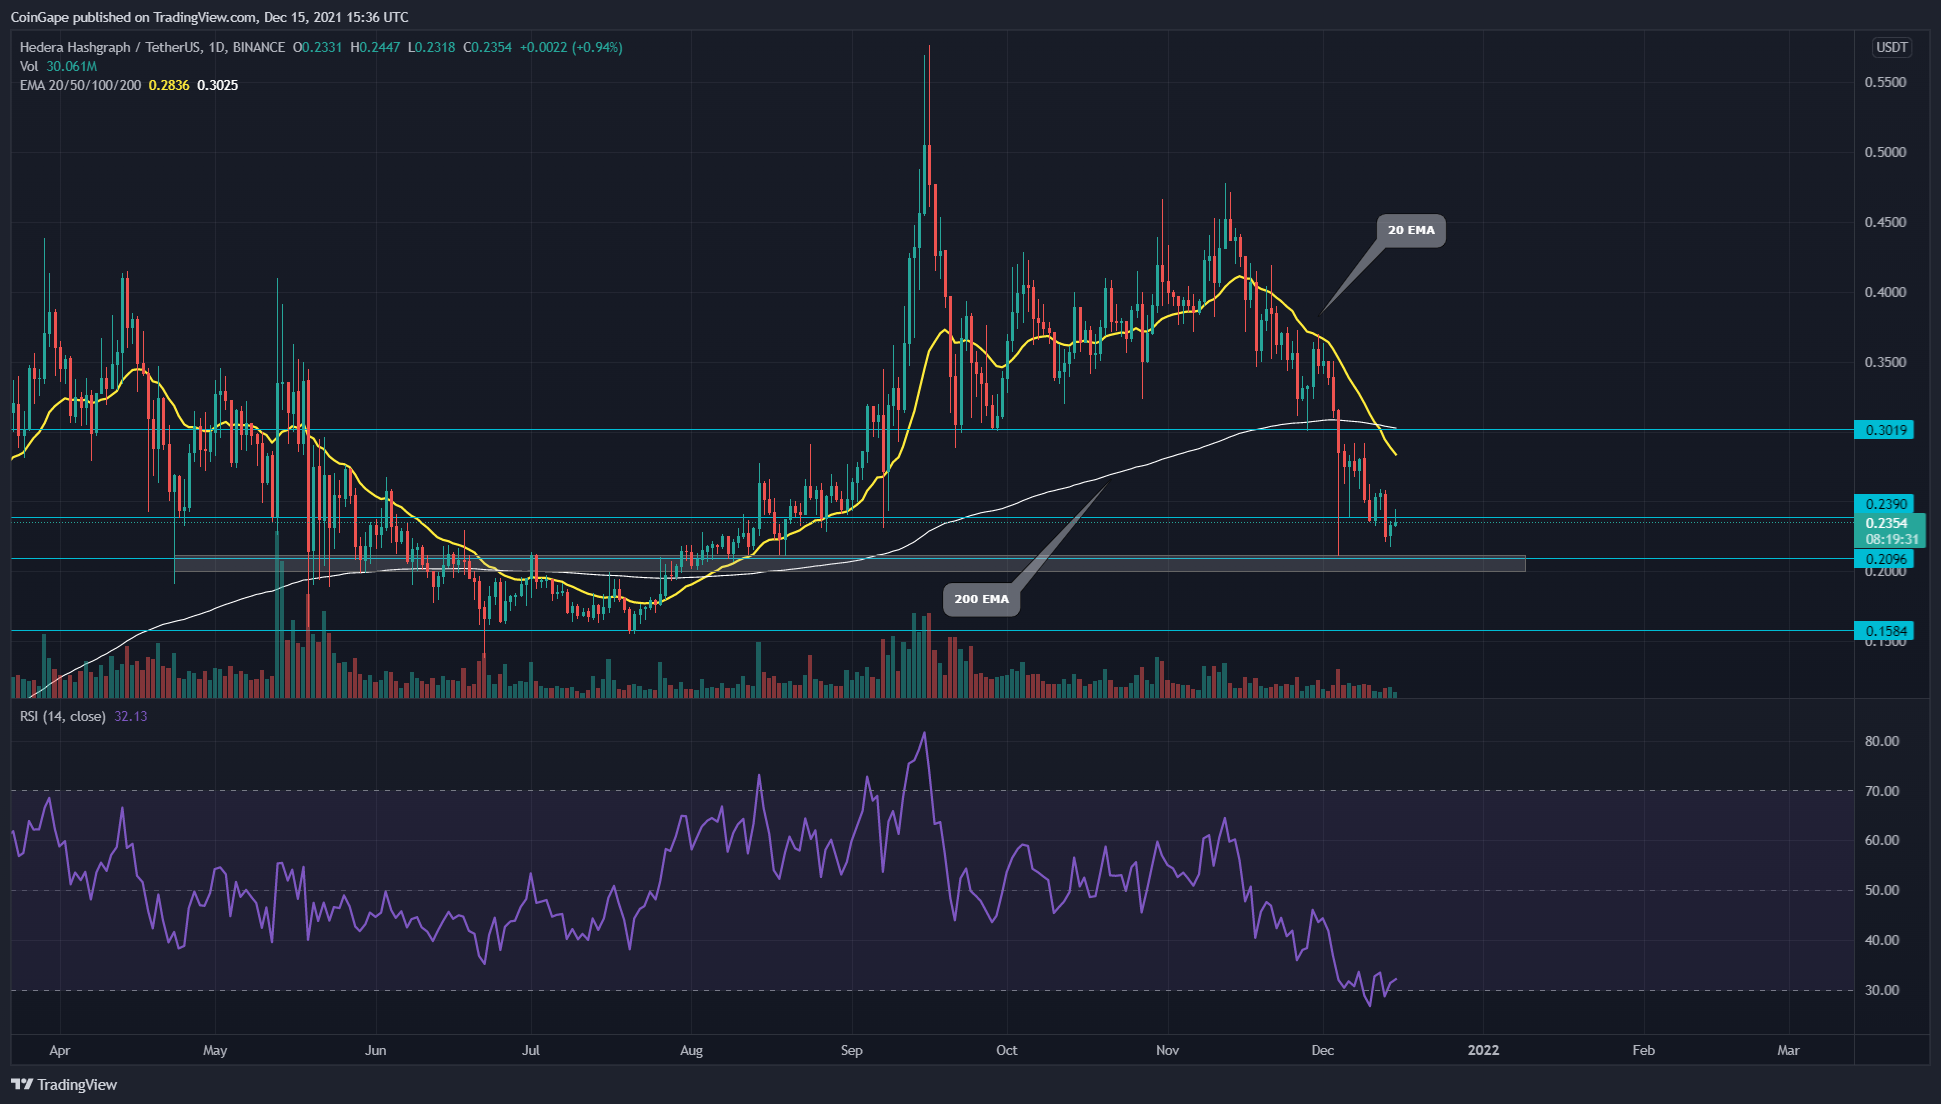Click the Vol 30.061M indicator label
1941x1104 pixels.
pyautogui.click(x=58, y=66)
